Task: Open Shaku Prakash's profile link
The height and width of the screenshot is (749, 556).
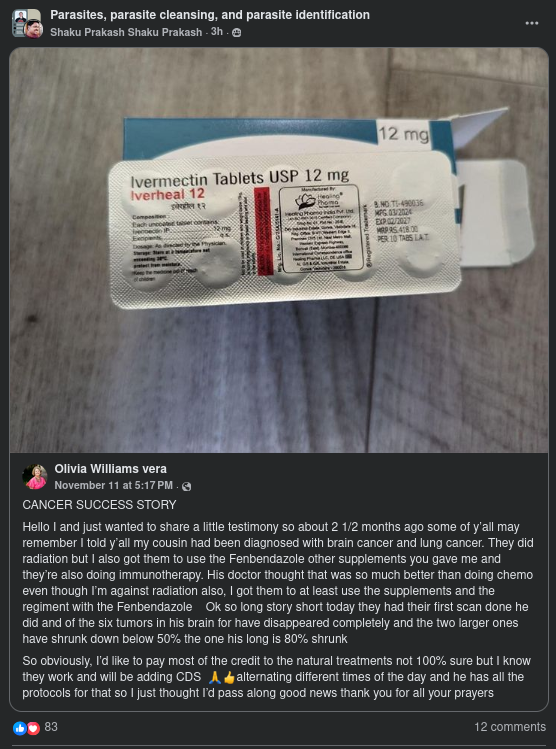Action: click(x=126, y=32)
